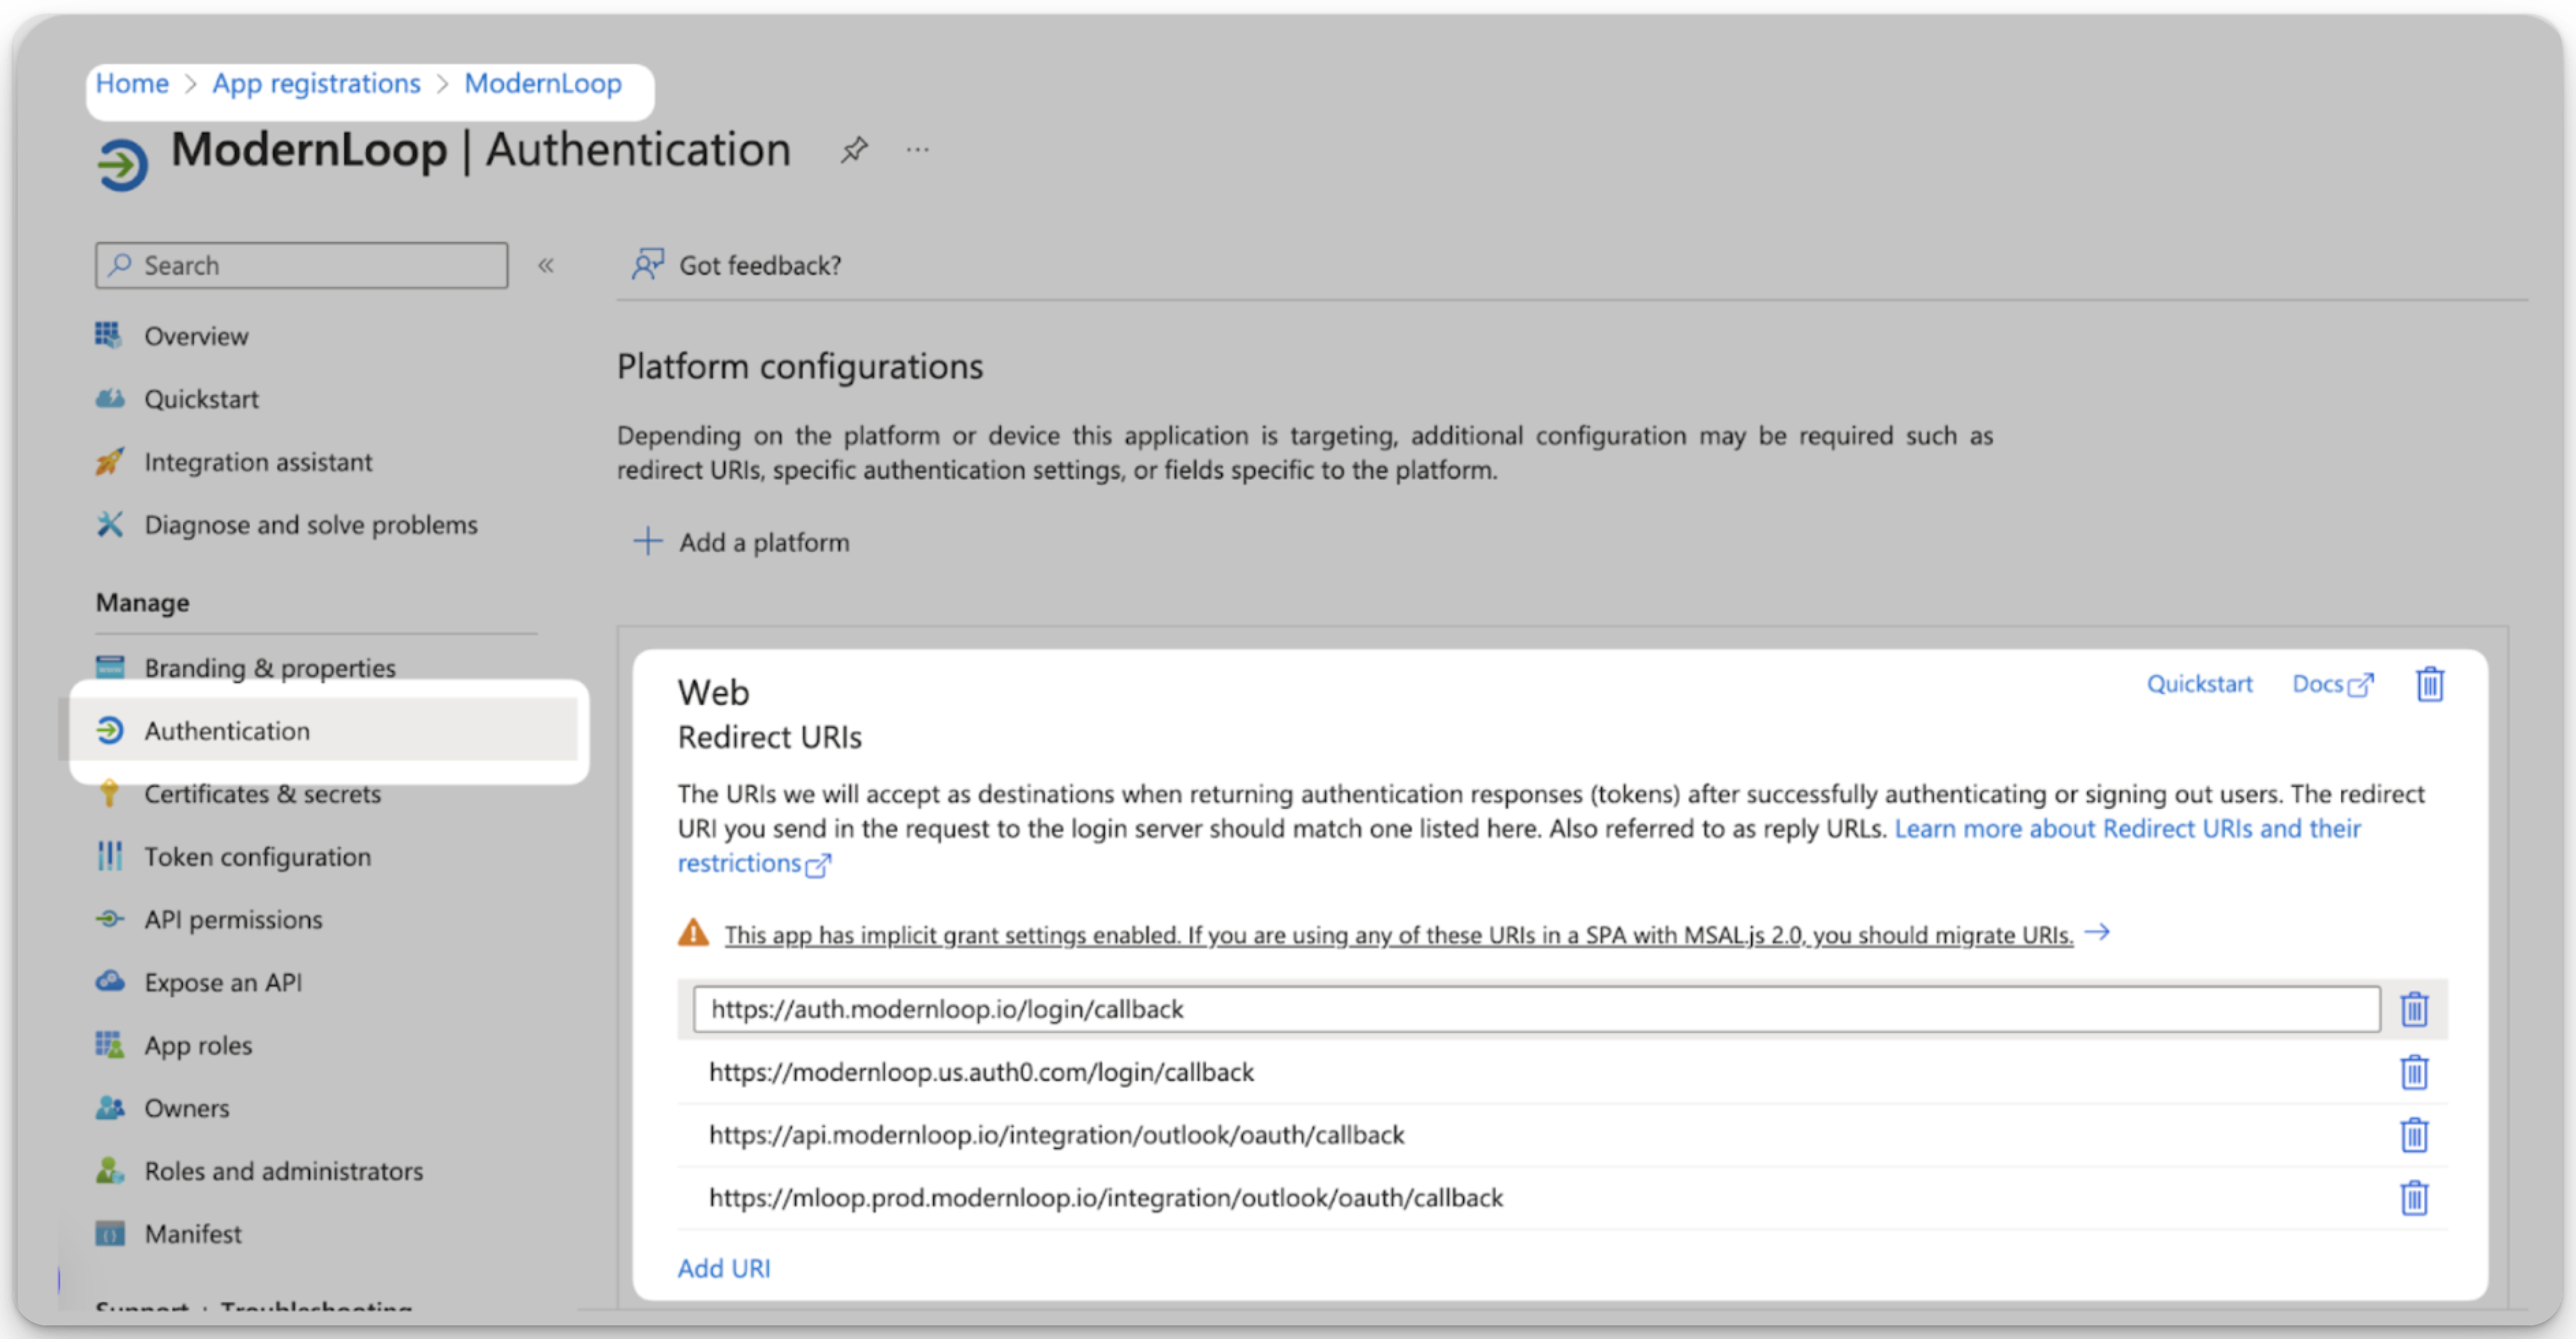Open Branding & properties
The height and width of the screenshot is (1339, 2576).
pos(270,668)
